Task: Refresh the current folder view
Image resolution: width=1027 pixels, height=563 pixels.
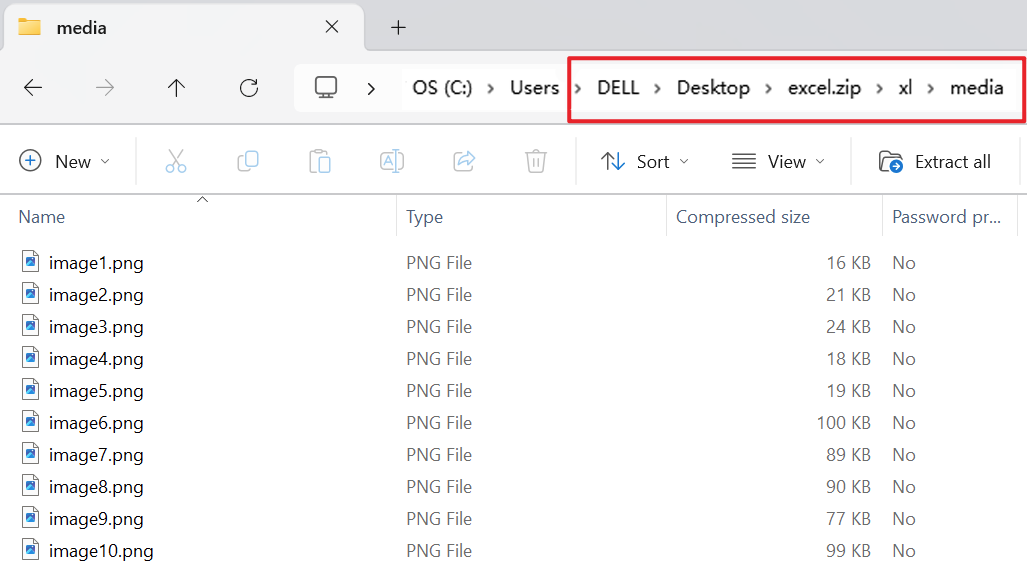Action: coord(249,88)
